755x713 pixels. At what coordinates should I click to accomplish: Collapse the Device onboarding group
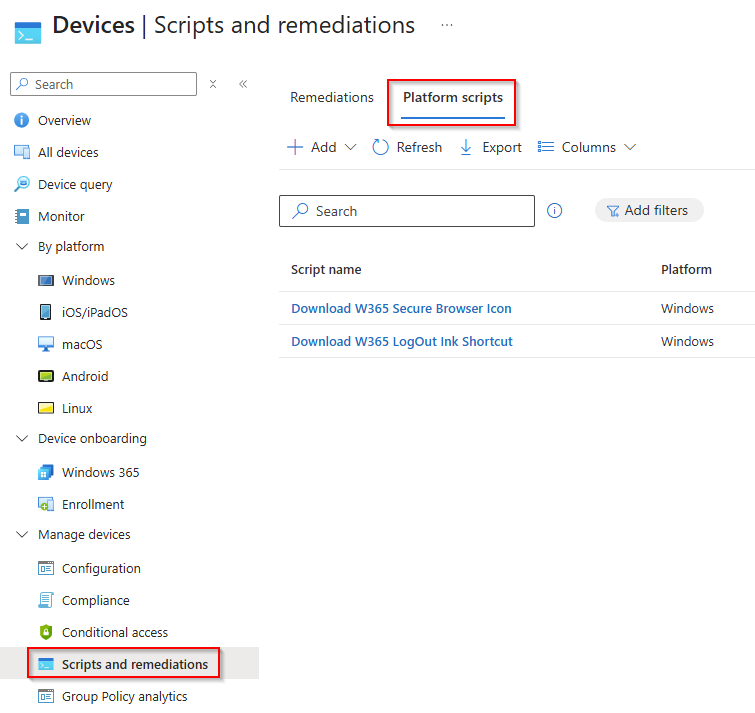[22, 439]
